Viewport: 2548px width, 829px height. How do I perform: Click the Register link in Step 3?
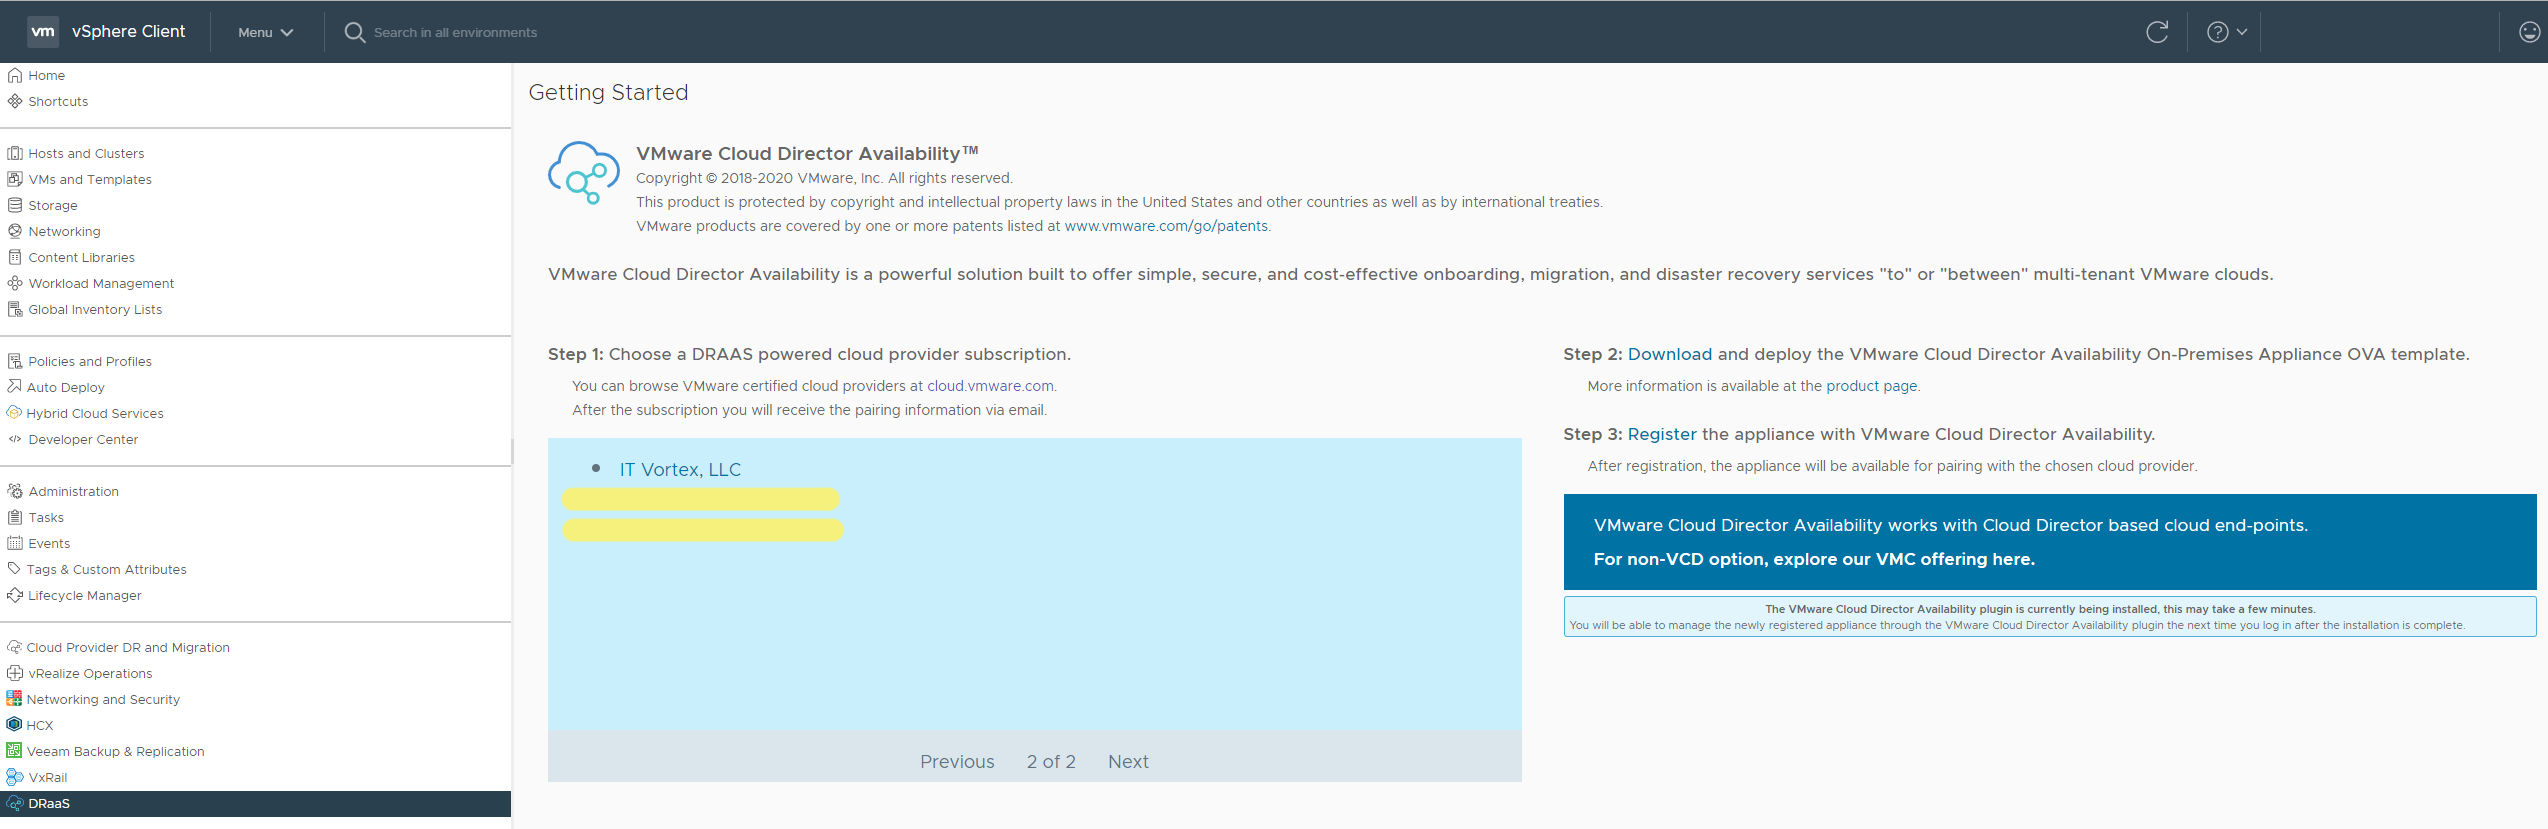[1662, 434]
